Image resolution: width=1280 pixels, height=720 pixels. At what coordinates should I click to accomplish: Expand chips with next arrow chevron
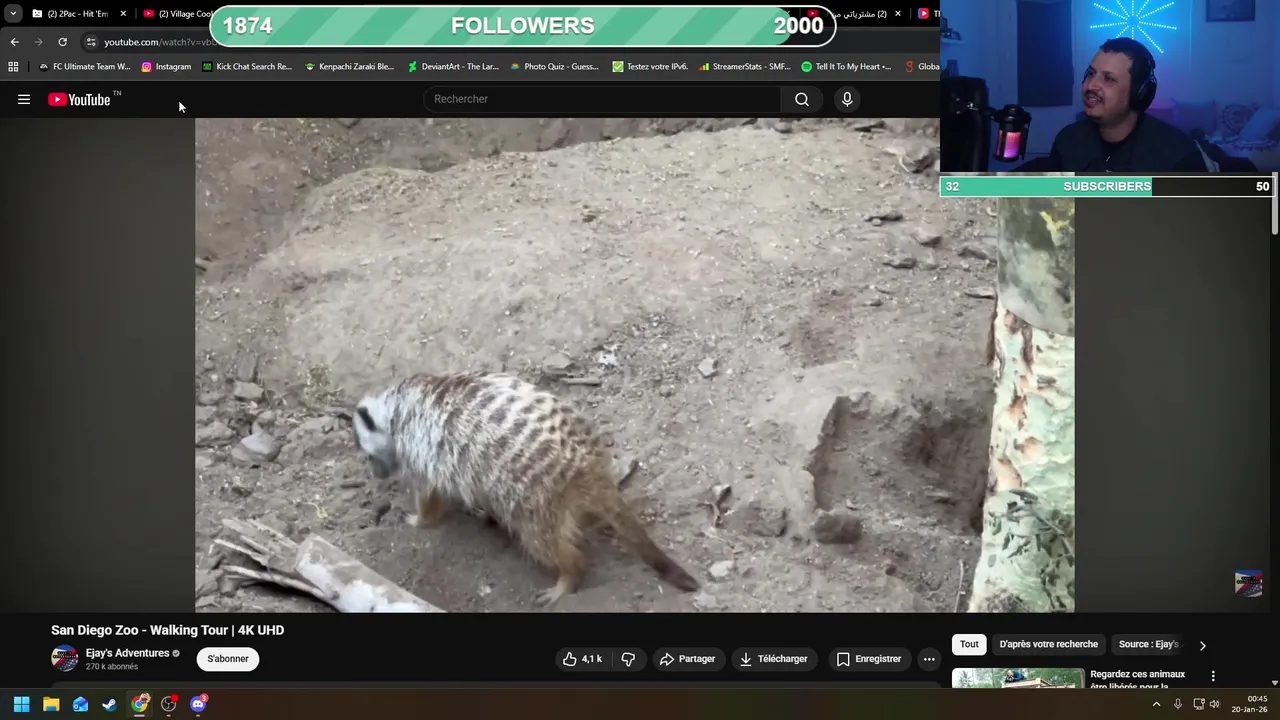pyautogui.click(x=1202, y=645)
